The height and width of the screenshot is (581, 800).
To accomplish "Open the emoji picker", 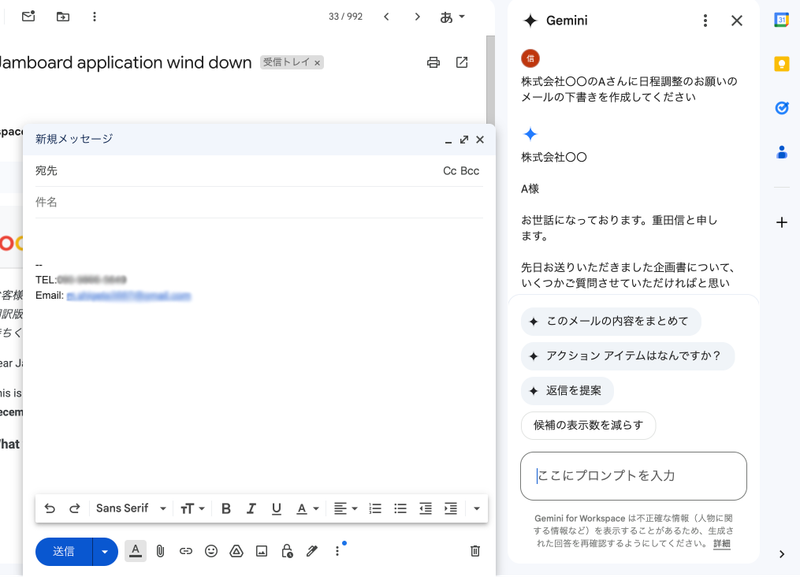I will coord(211,551).
